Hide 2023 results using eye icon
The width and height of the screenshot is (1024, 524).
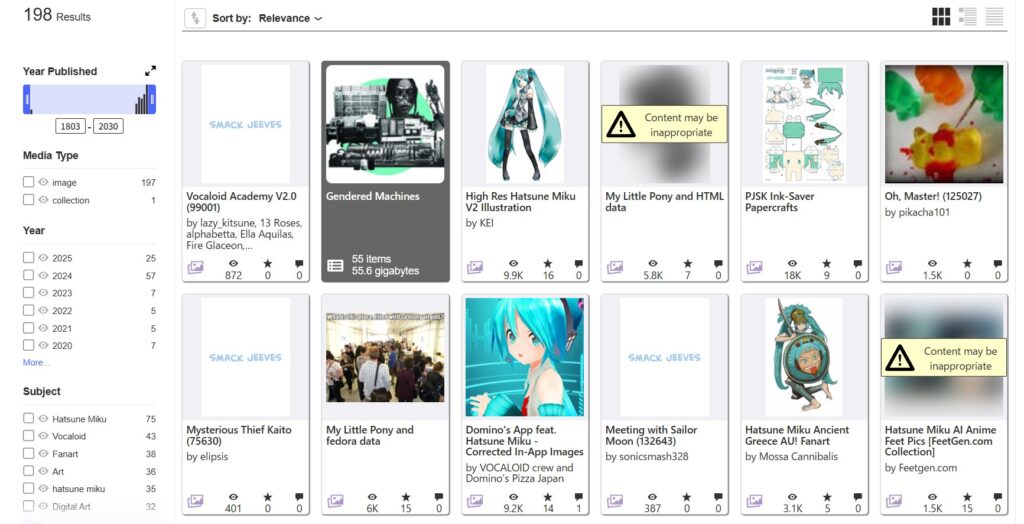pyautogui.click(x=44, y=293)
